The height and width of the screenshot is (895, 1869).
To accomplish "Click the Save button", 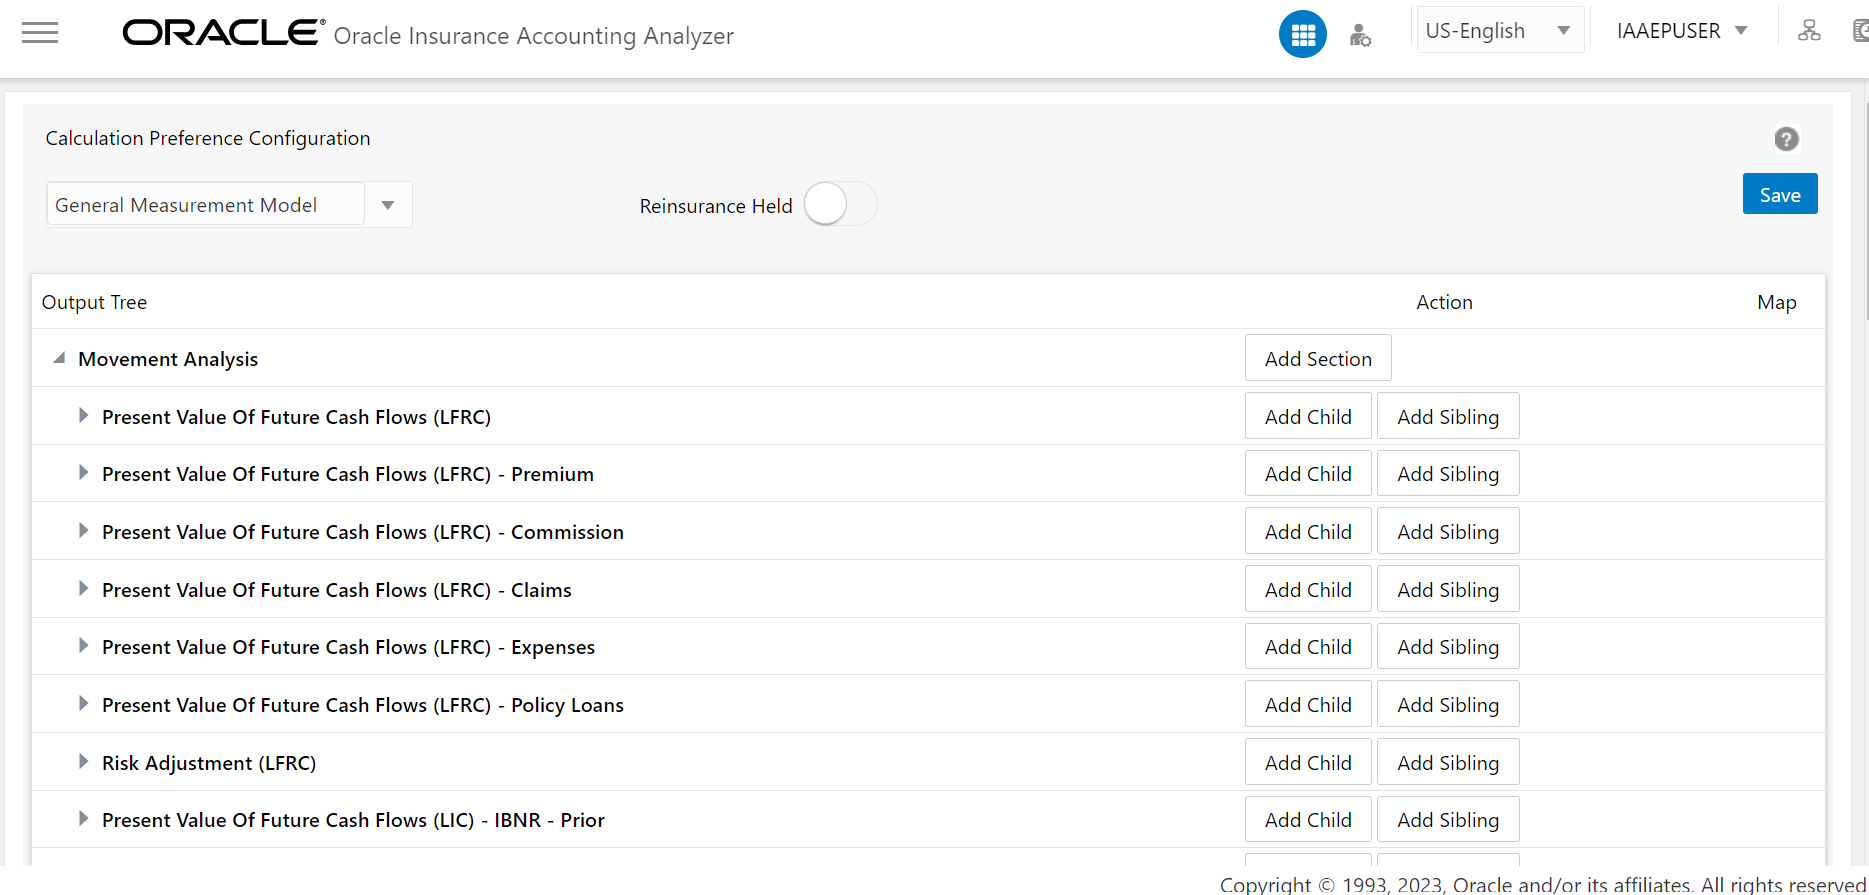I will [1779, 195].
